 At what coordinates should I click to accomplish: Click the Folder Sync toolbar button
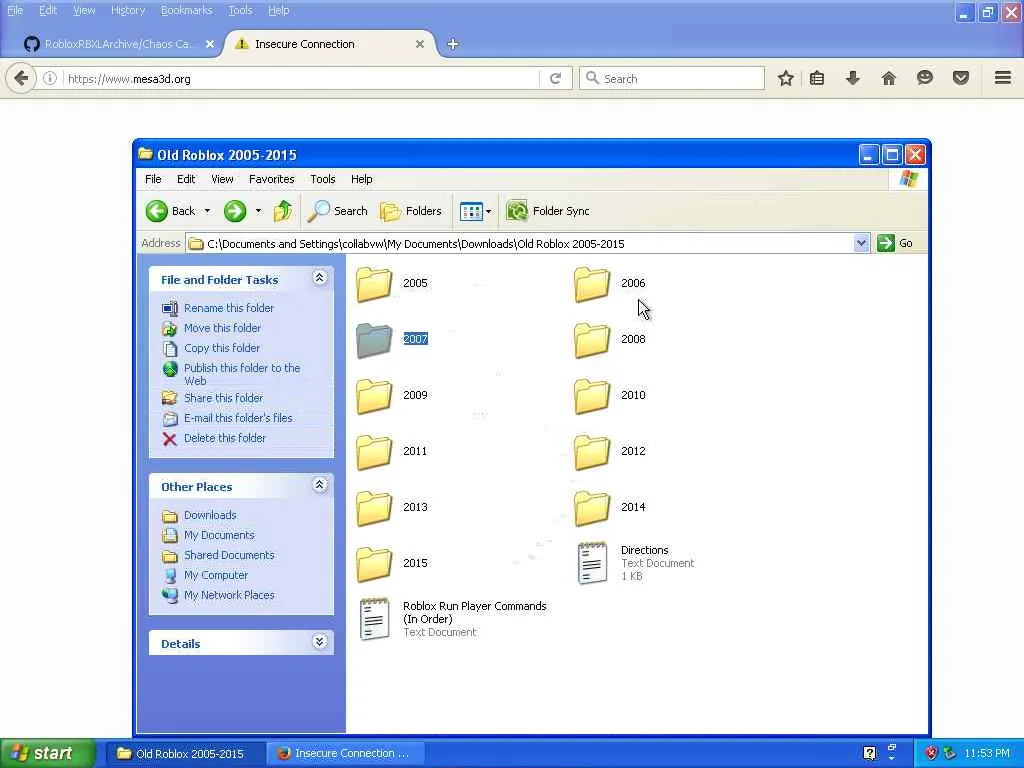(x=548, y=211)
